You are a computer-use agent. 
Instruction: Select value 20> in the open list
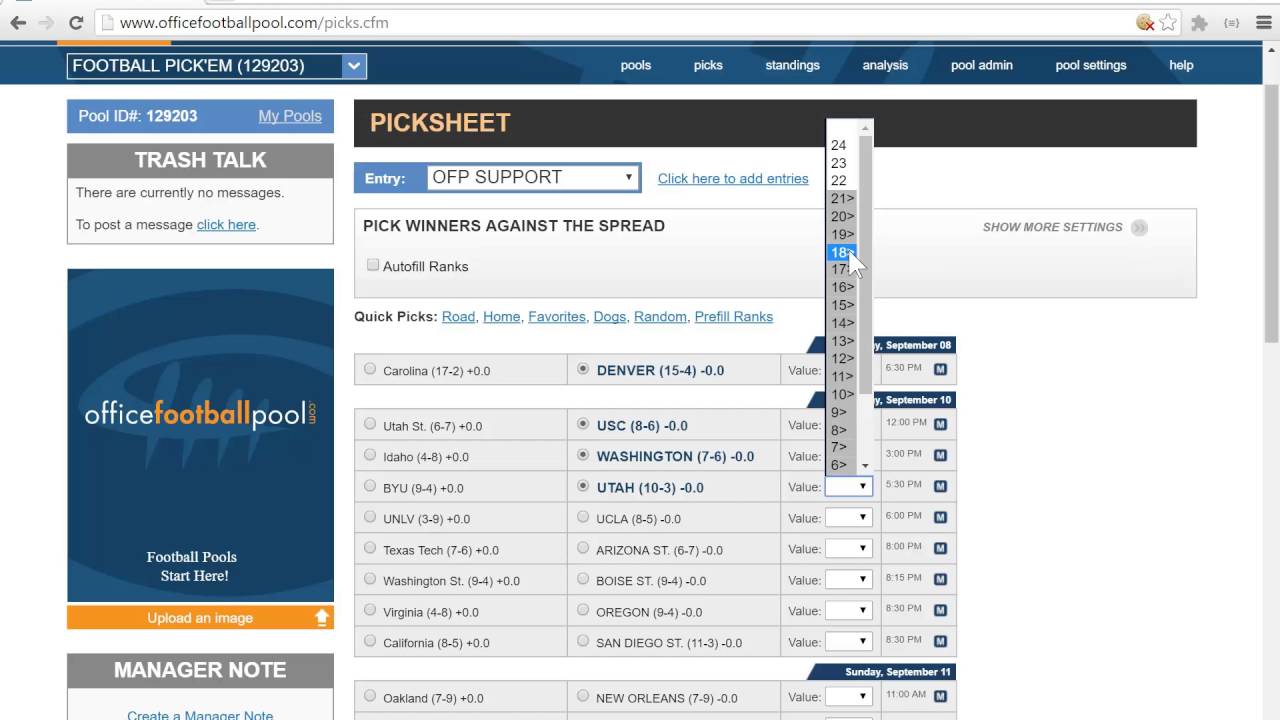coord(841,216)
